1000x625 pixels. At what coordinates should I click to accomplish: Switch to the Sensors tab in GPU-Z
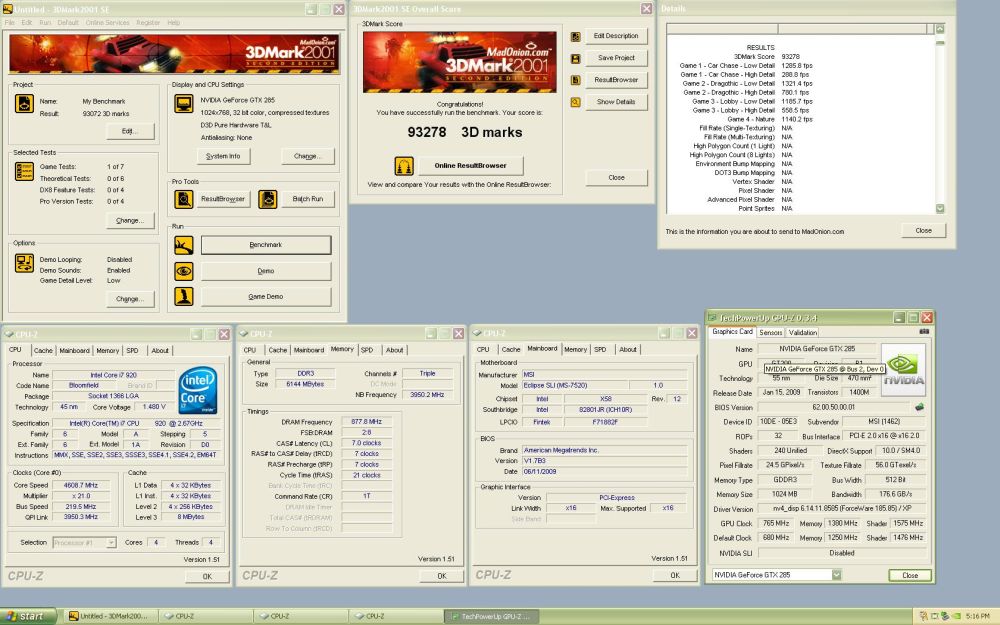(770, 332)
